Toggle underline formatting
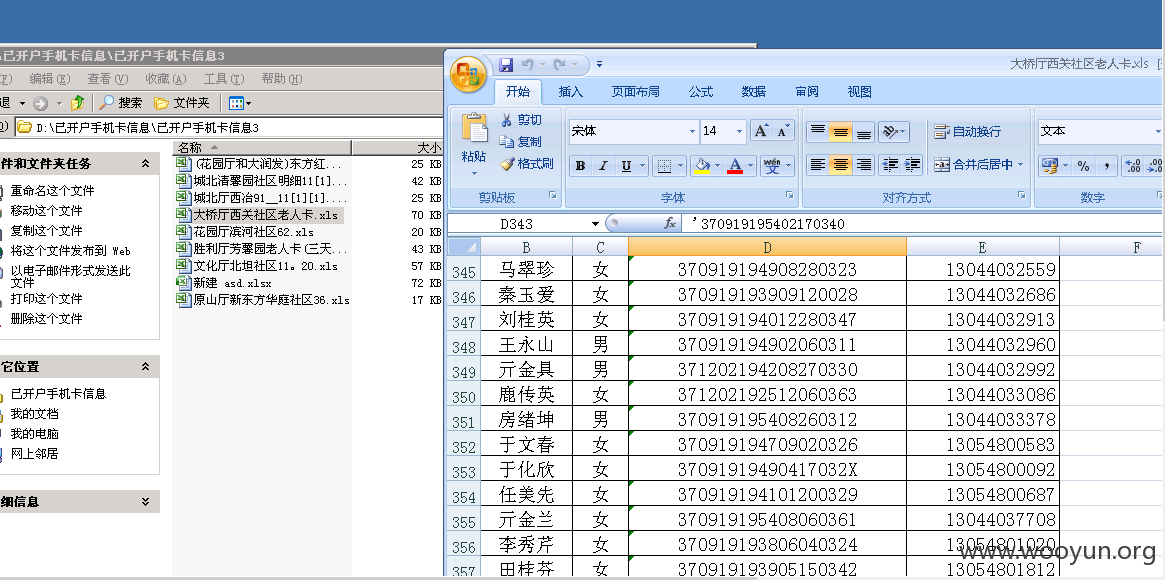This screenshot has width=1165, height=580. pyautogui.click(x=626, y=166)
